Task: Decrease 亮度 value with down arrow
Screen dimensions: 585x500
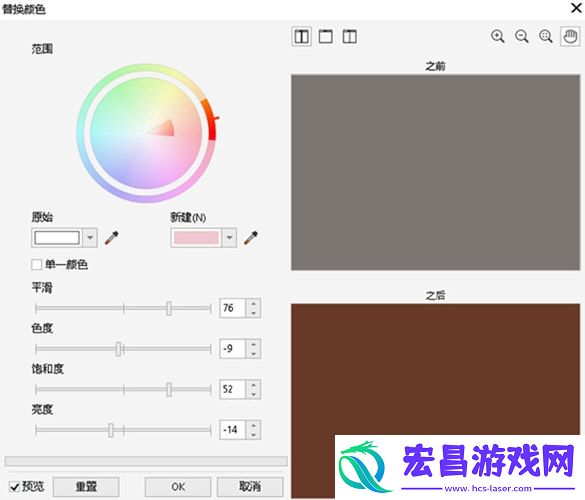Action: (253, 435)
